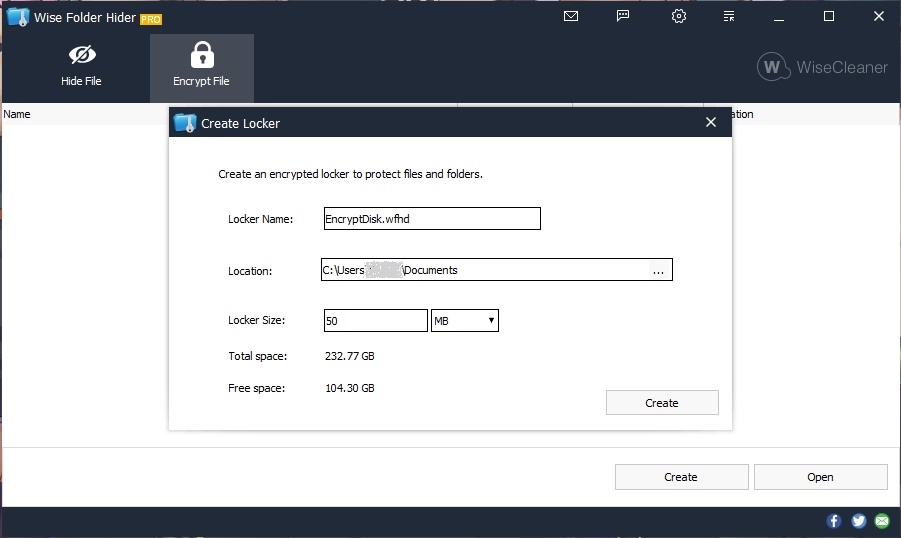Viewport: 901px width, 538px height.
Task: Click the '104.30 GB' free space value
Action: [x=349, y=389]
